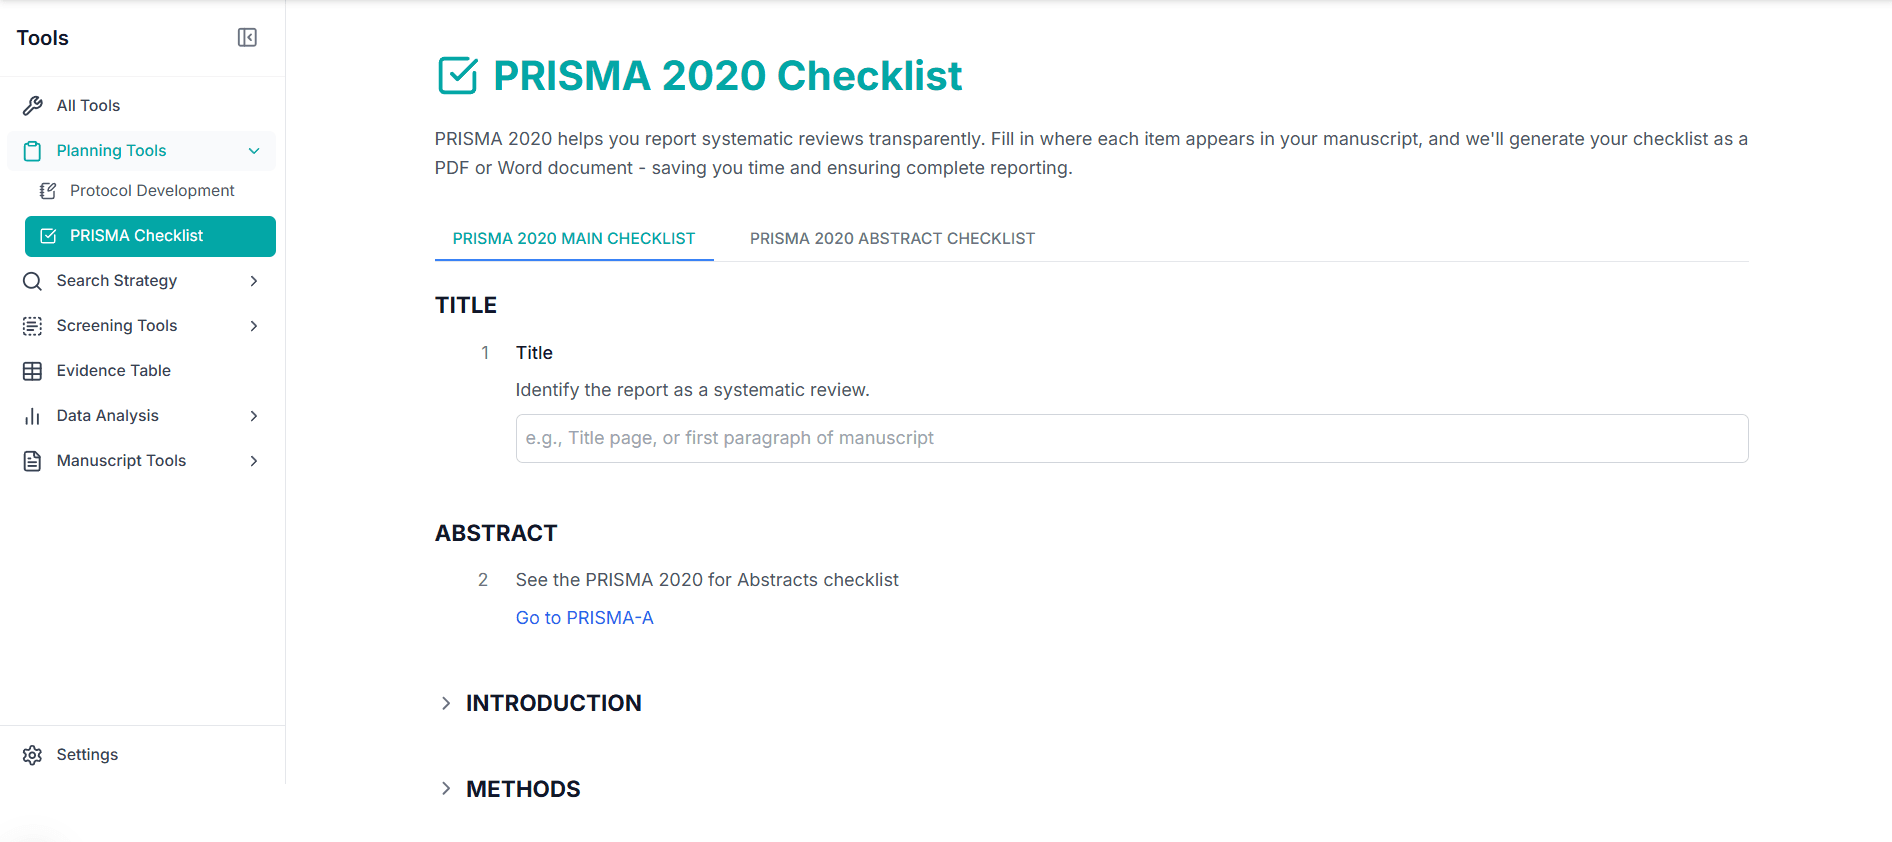Click the Protocol Development edit icon
1892x842 pixels.
point(48,191)
